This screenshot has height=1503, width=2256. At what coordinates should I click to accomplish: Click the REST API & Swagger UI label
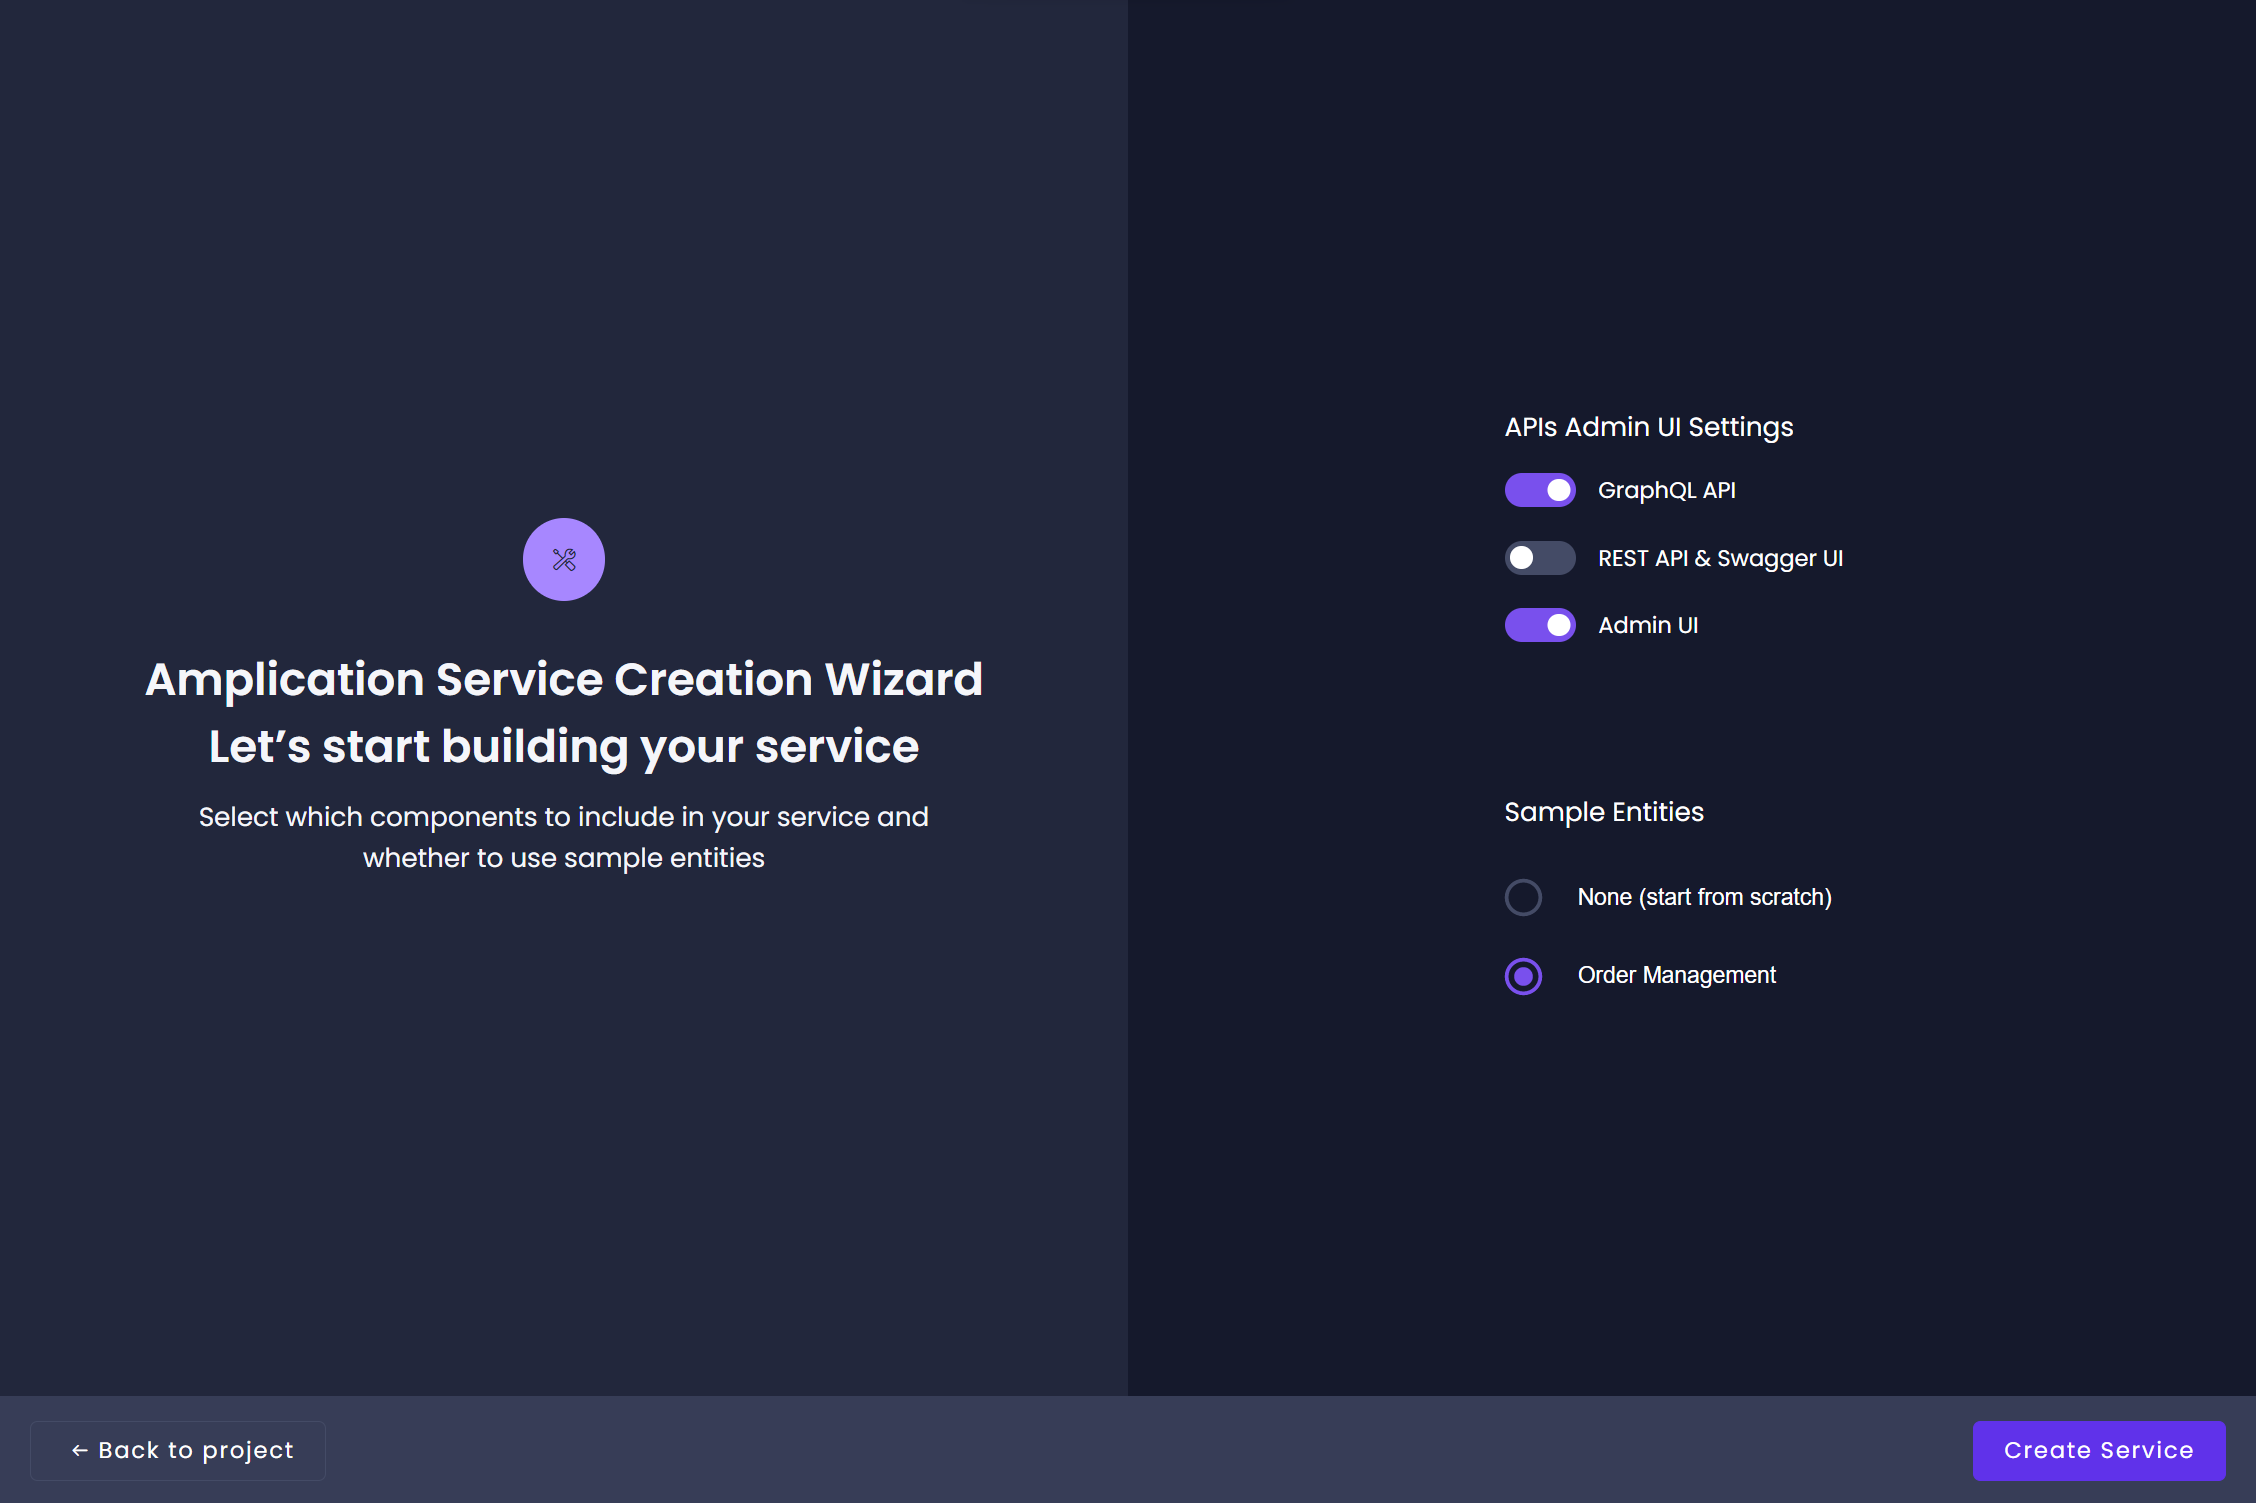point(1720,558)
